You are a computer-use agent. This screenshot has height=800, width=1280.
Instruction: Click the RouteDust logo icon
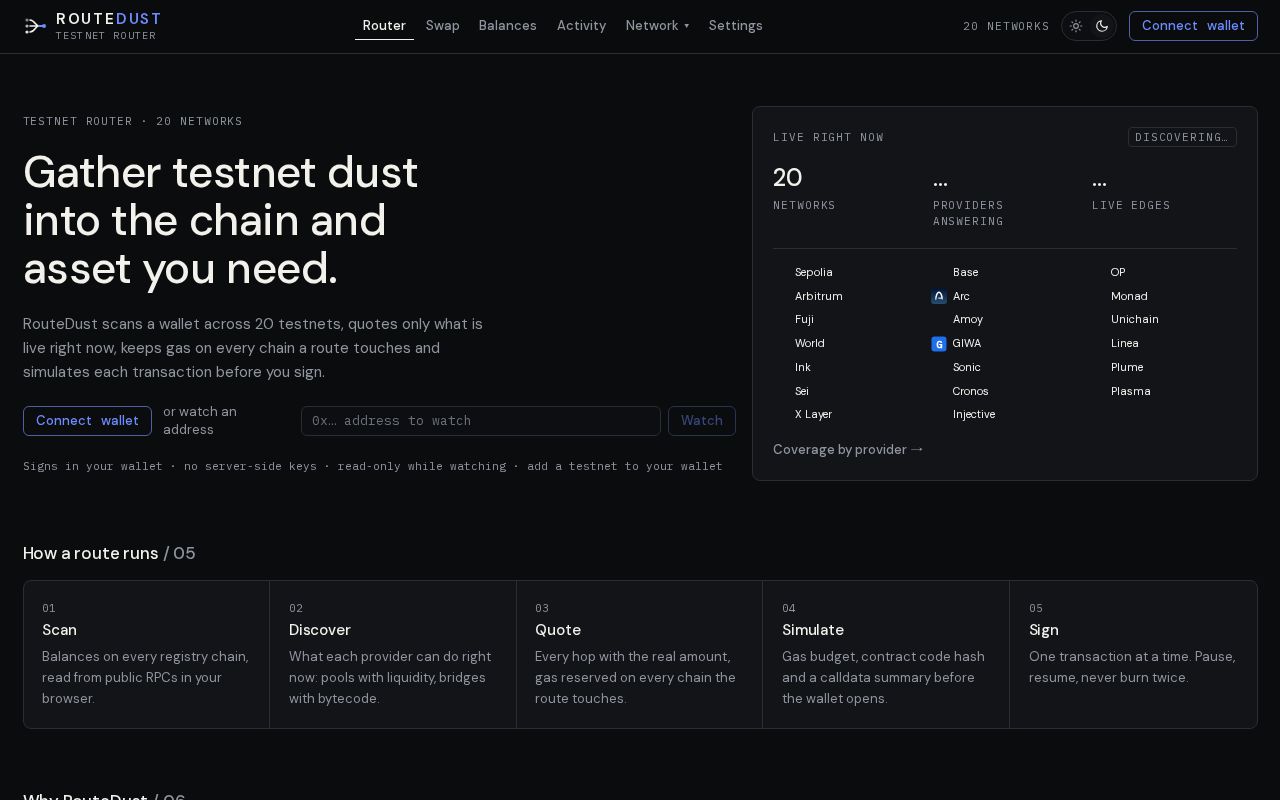[35, 26]
